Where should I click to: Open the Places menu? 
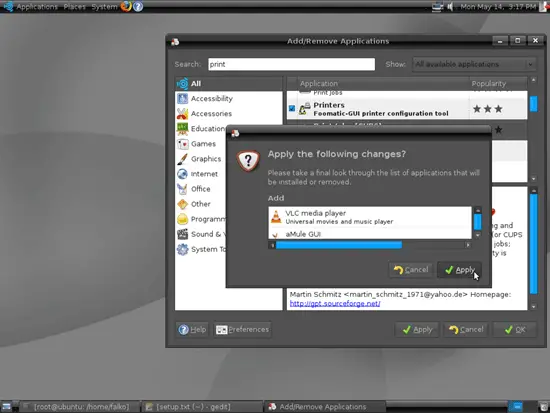pos(74,7)
